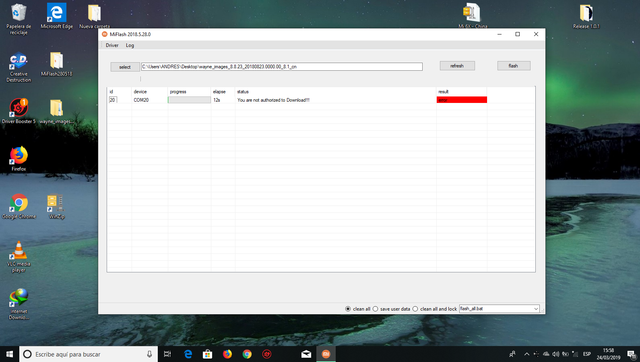The width and height of the screenshot is (640, 362).
Task: Select the MiFlash280518 folder on the desktop
Action: click(x=56, y=64)
